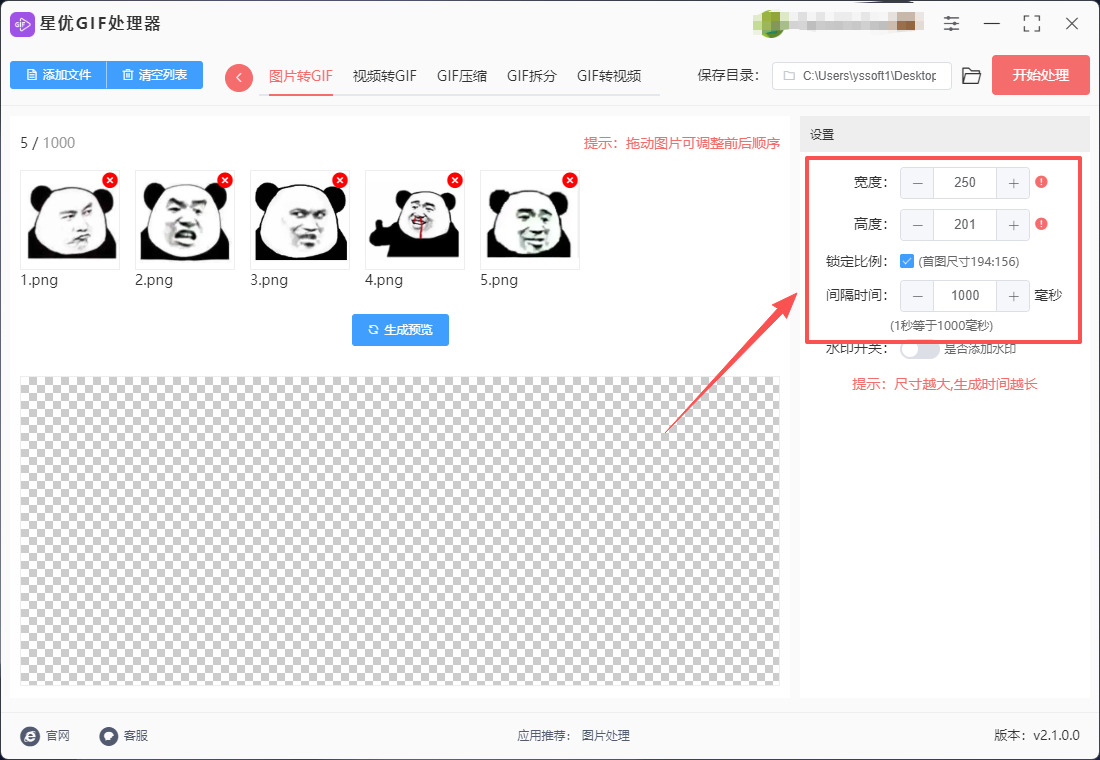Screen dimensions: 1100x760
Task: Click 生成预览 button
Action: 400,330
